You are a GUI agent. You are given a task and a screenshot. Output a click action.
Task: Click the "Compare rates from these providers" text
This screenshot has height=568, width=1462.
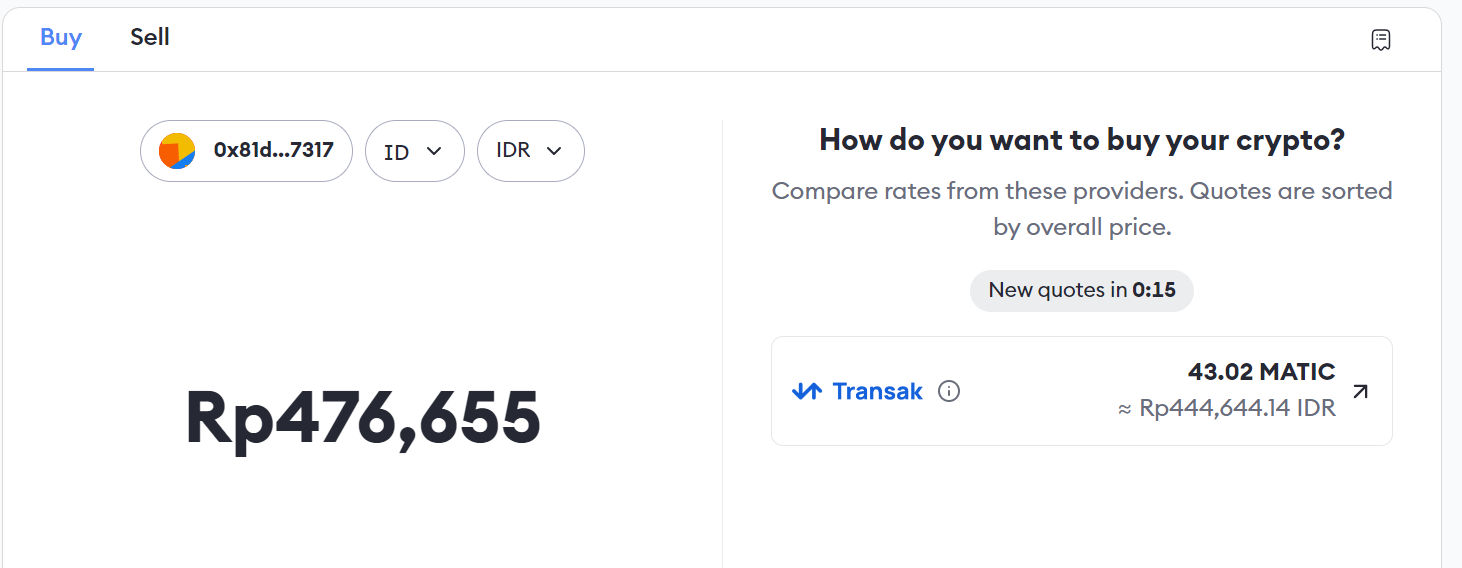(1081, 191)
